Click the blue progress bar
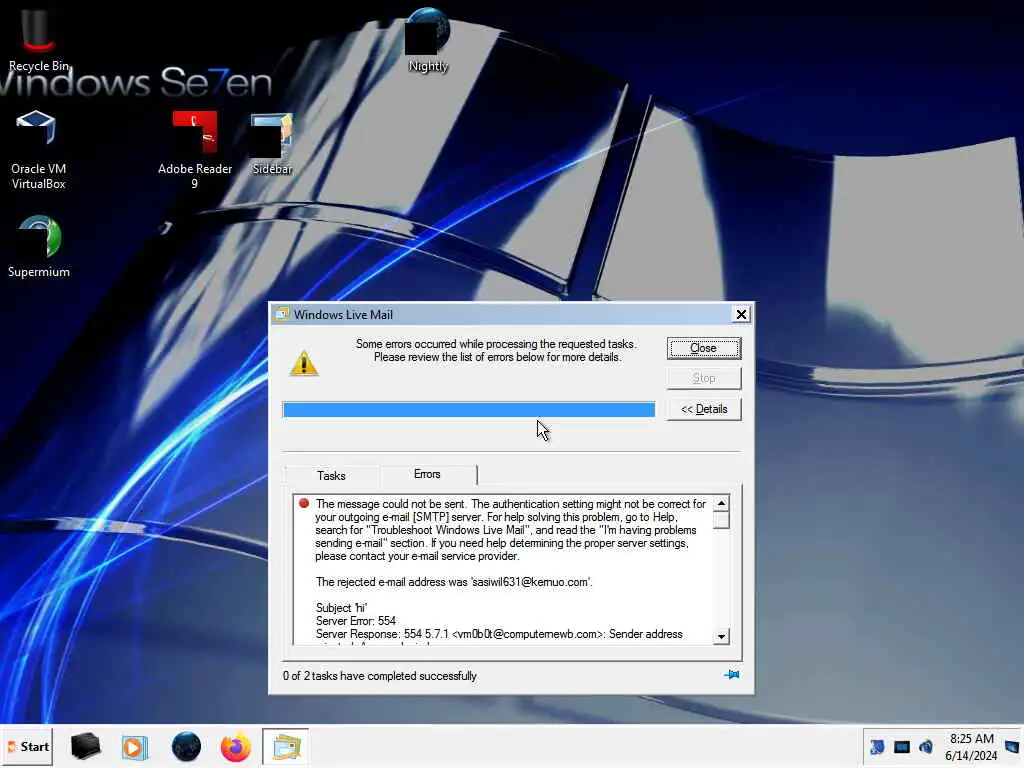 click(x=468, y=409)
